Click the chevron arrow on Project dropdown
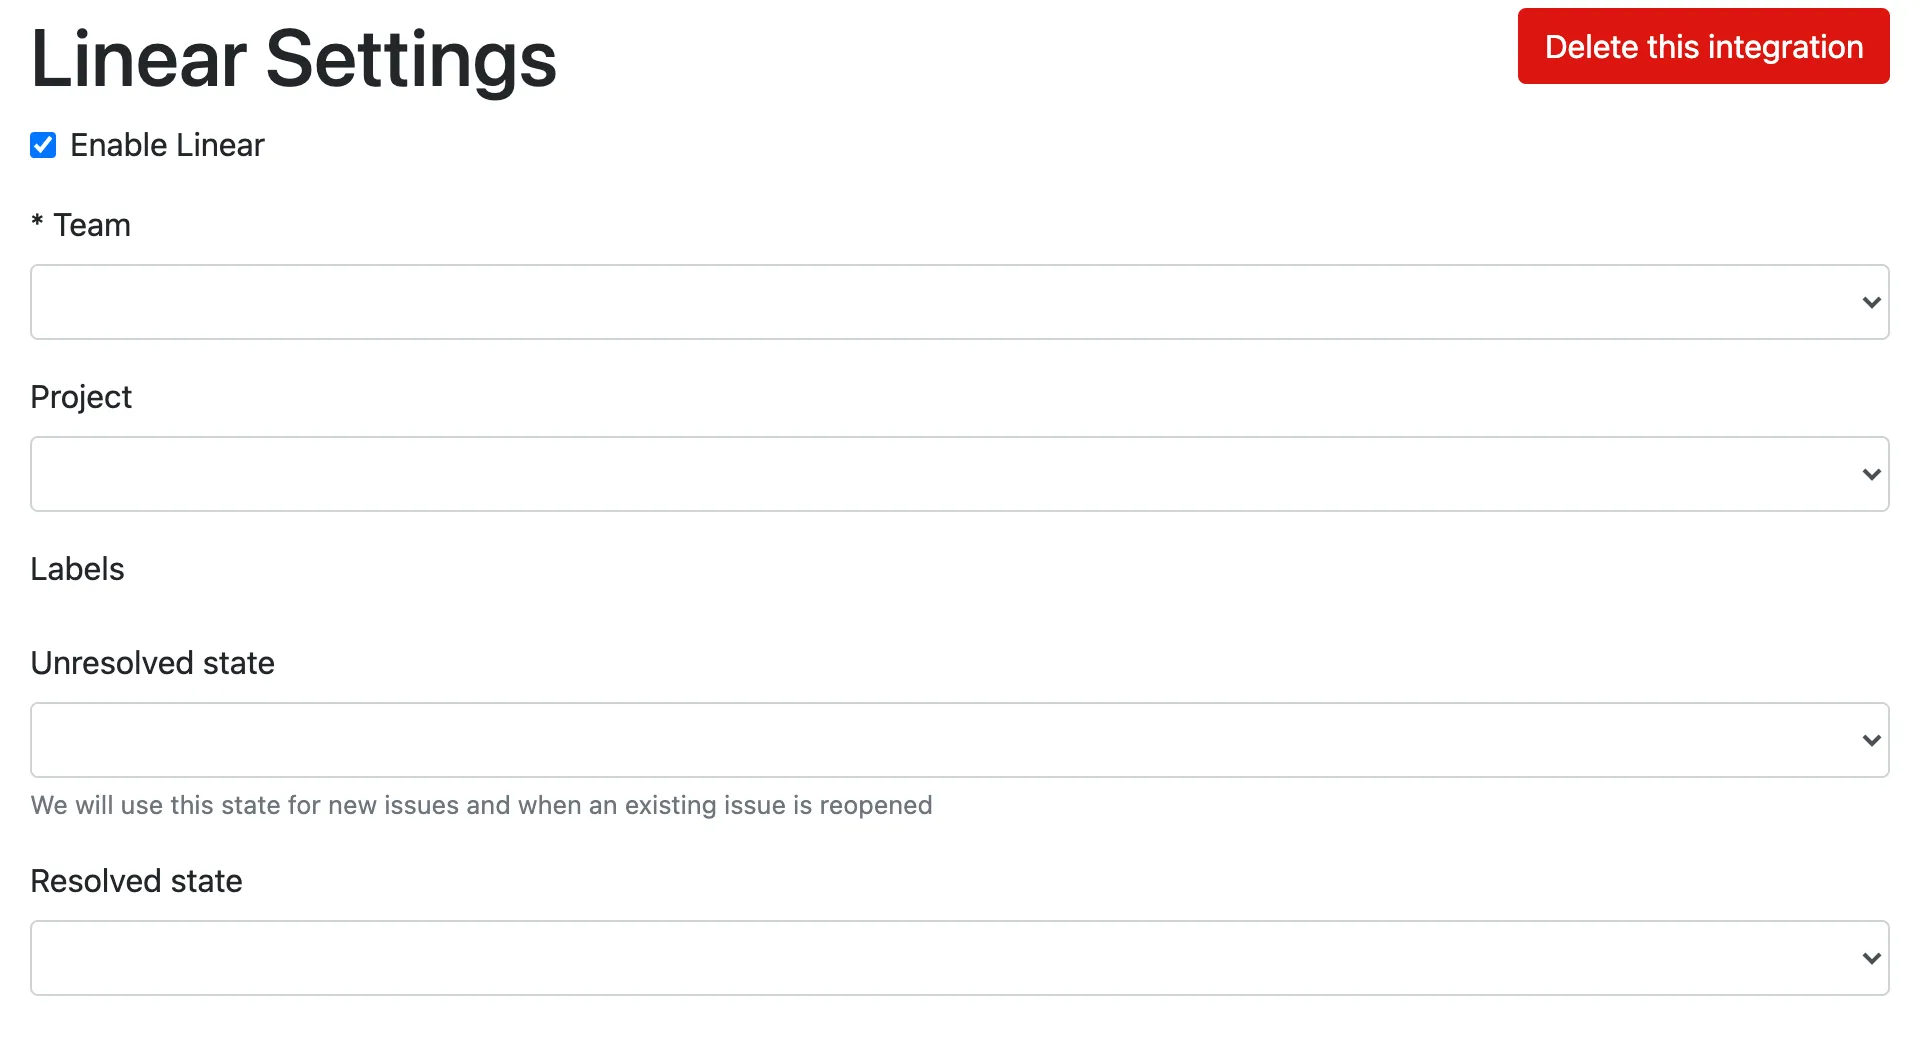Viewport: 1920px width, 1059px height. click(1871, 474)
